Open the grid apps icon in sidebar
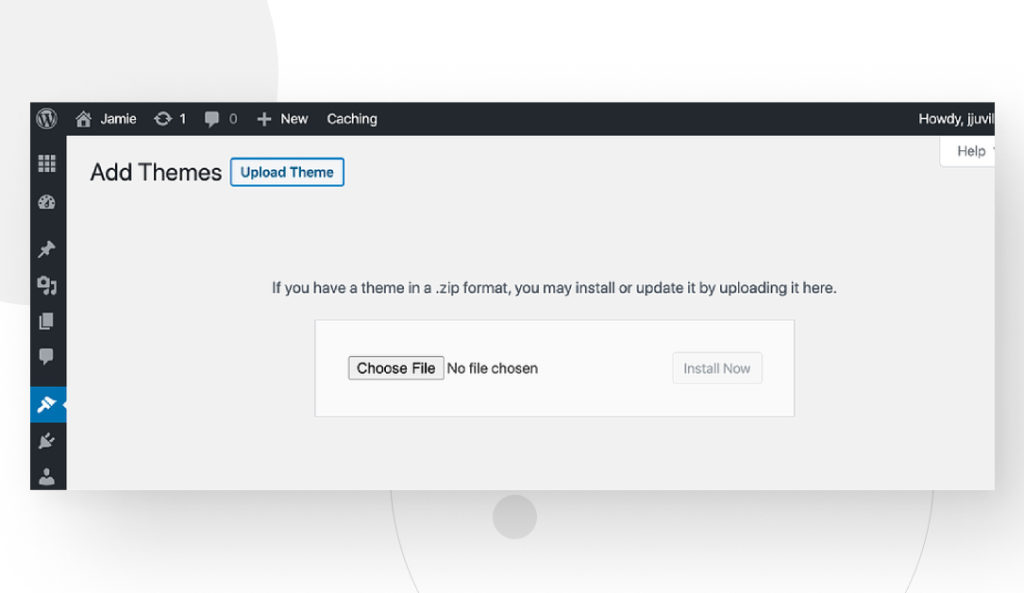 (46, 163)
